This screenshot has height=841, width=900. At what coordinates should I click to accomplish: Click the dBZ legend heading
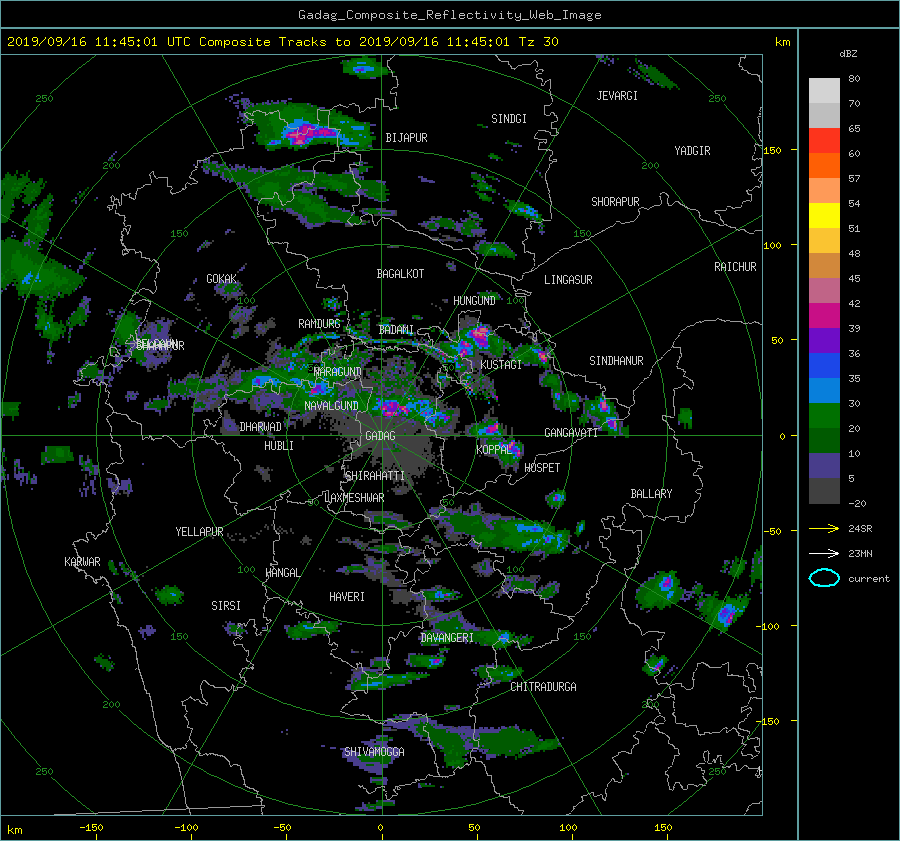point(848,54)
